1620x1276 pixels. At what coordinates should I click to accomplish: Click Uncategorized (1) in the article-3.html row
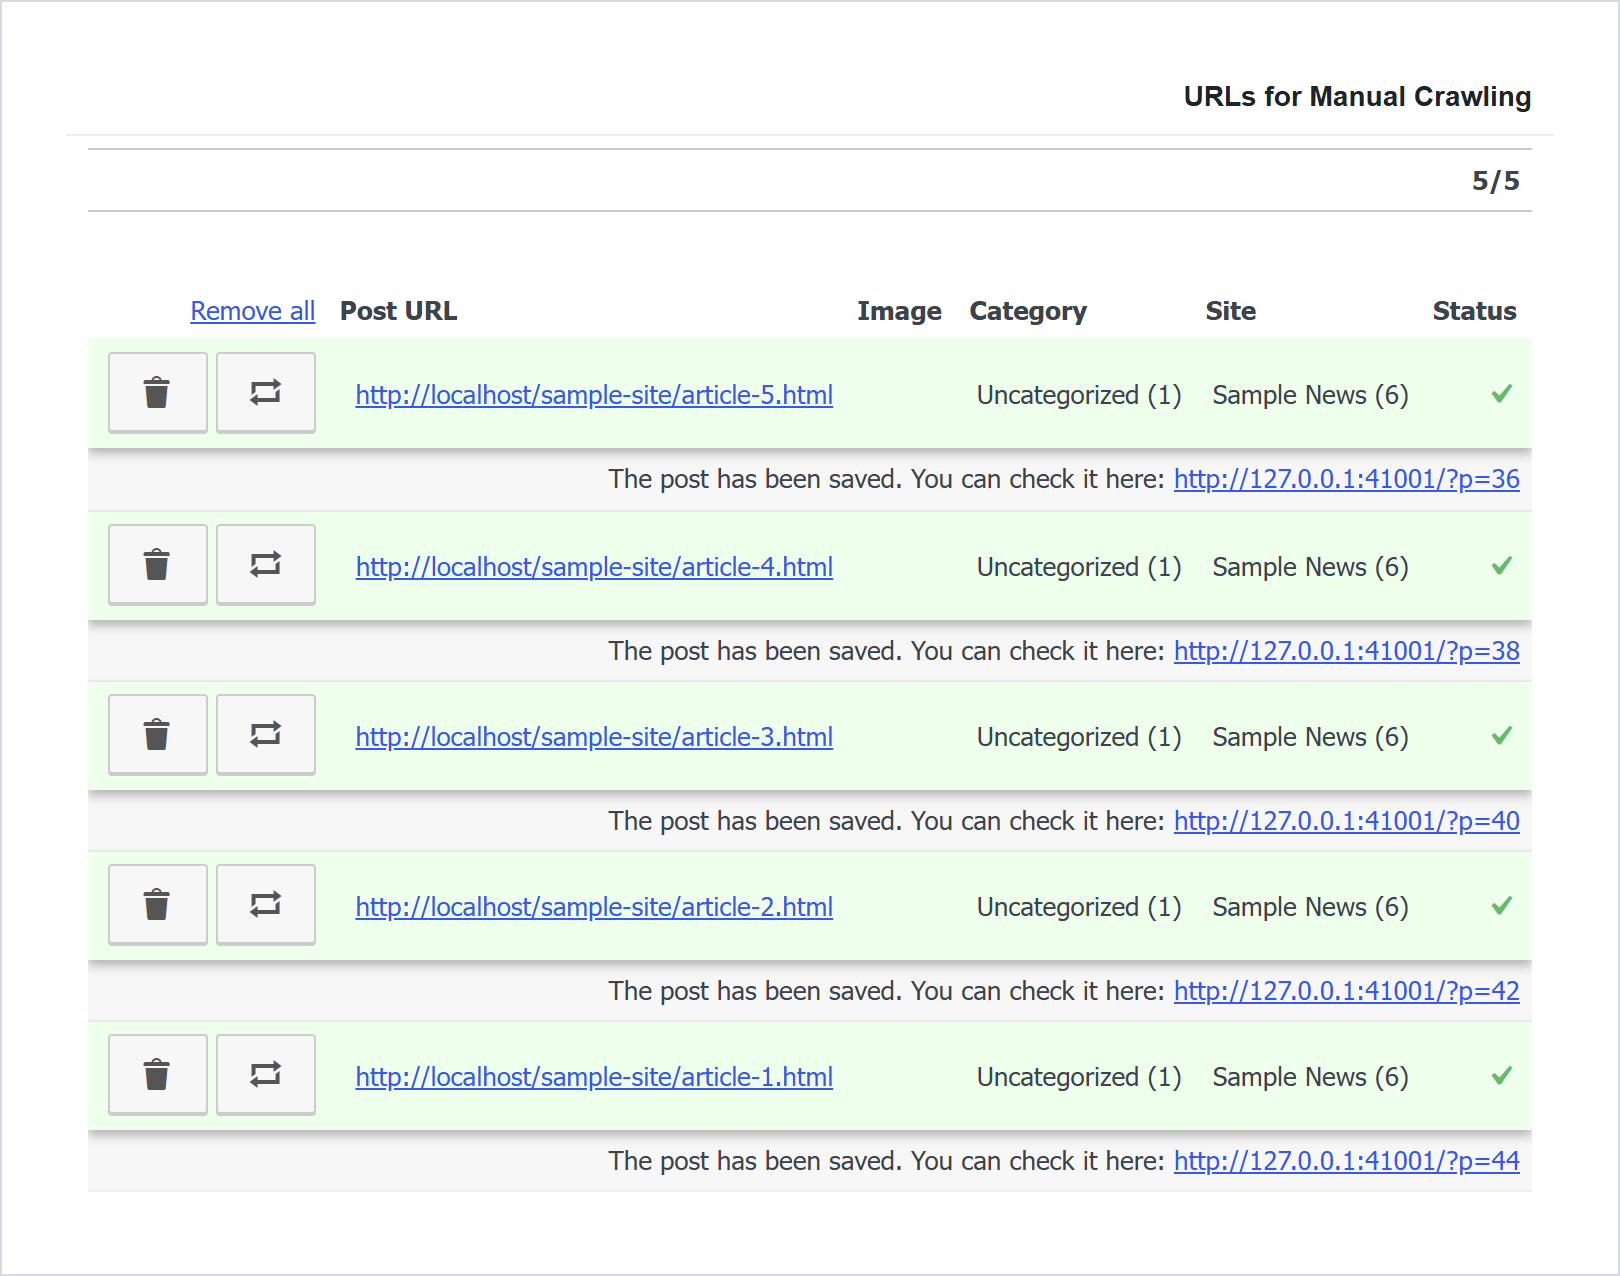[x=1079, y=737]
